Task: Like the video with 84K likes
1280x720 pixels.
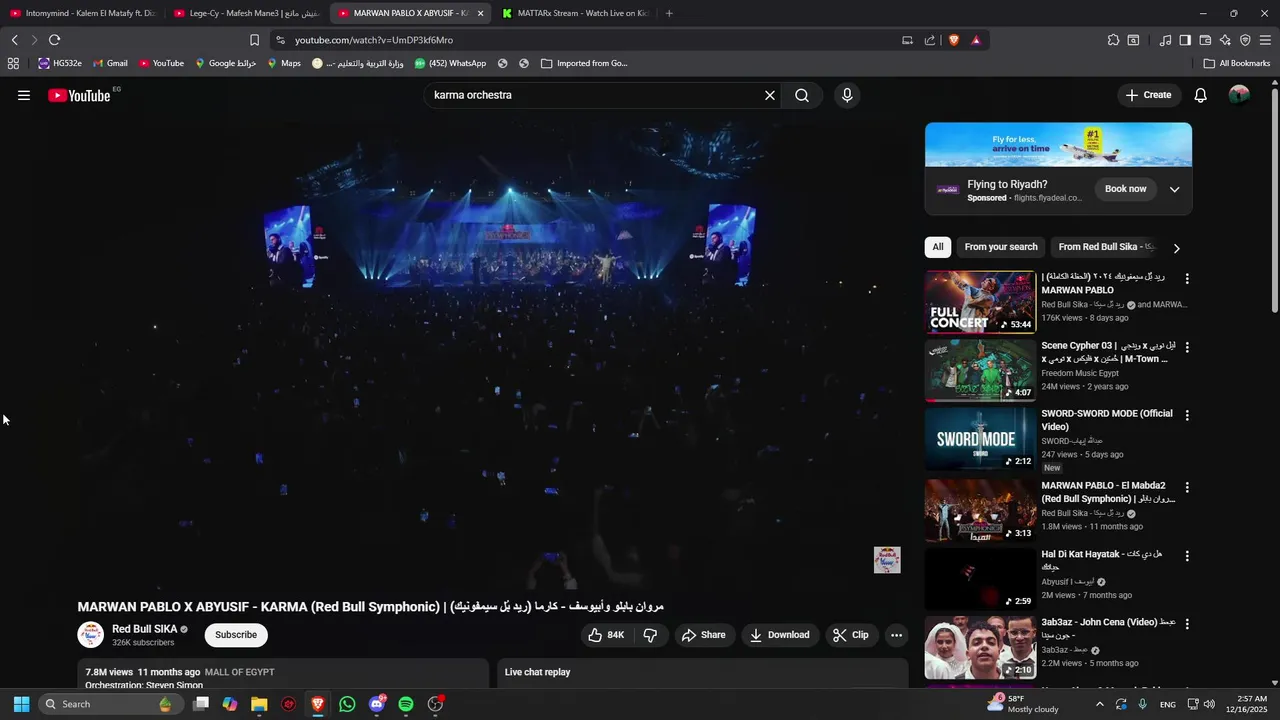Action: pos(606,635)
